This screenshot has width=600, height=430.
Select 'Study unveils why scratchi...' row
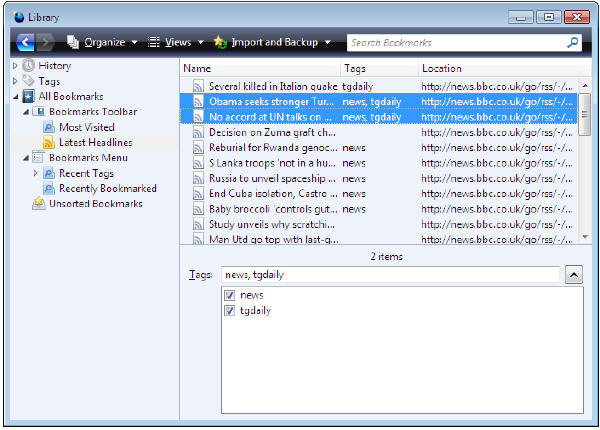tap(379, 224)
